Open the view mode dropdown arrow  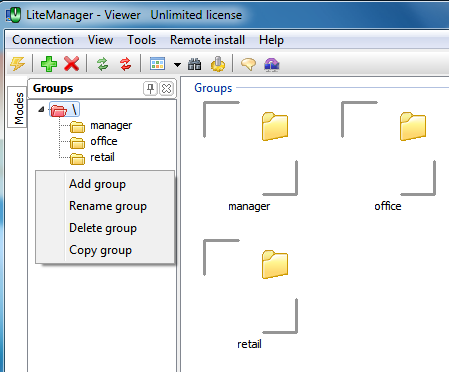(x=178, y=64)
